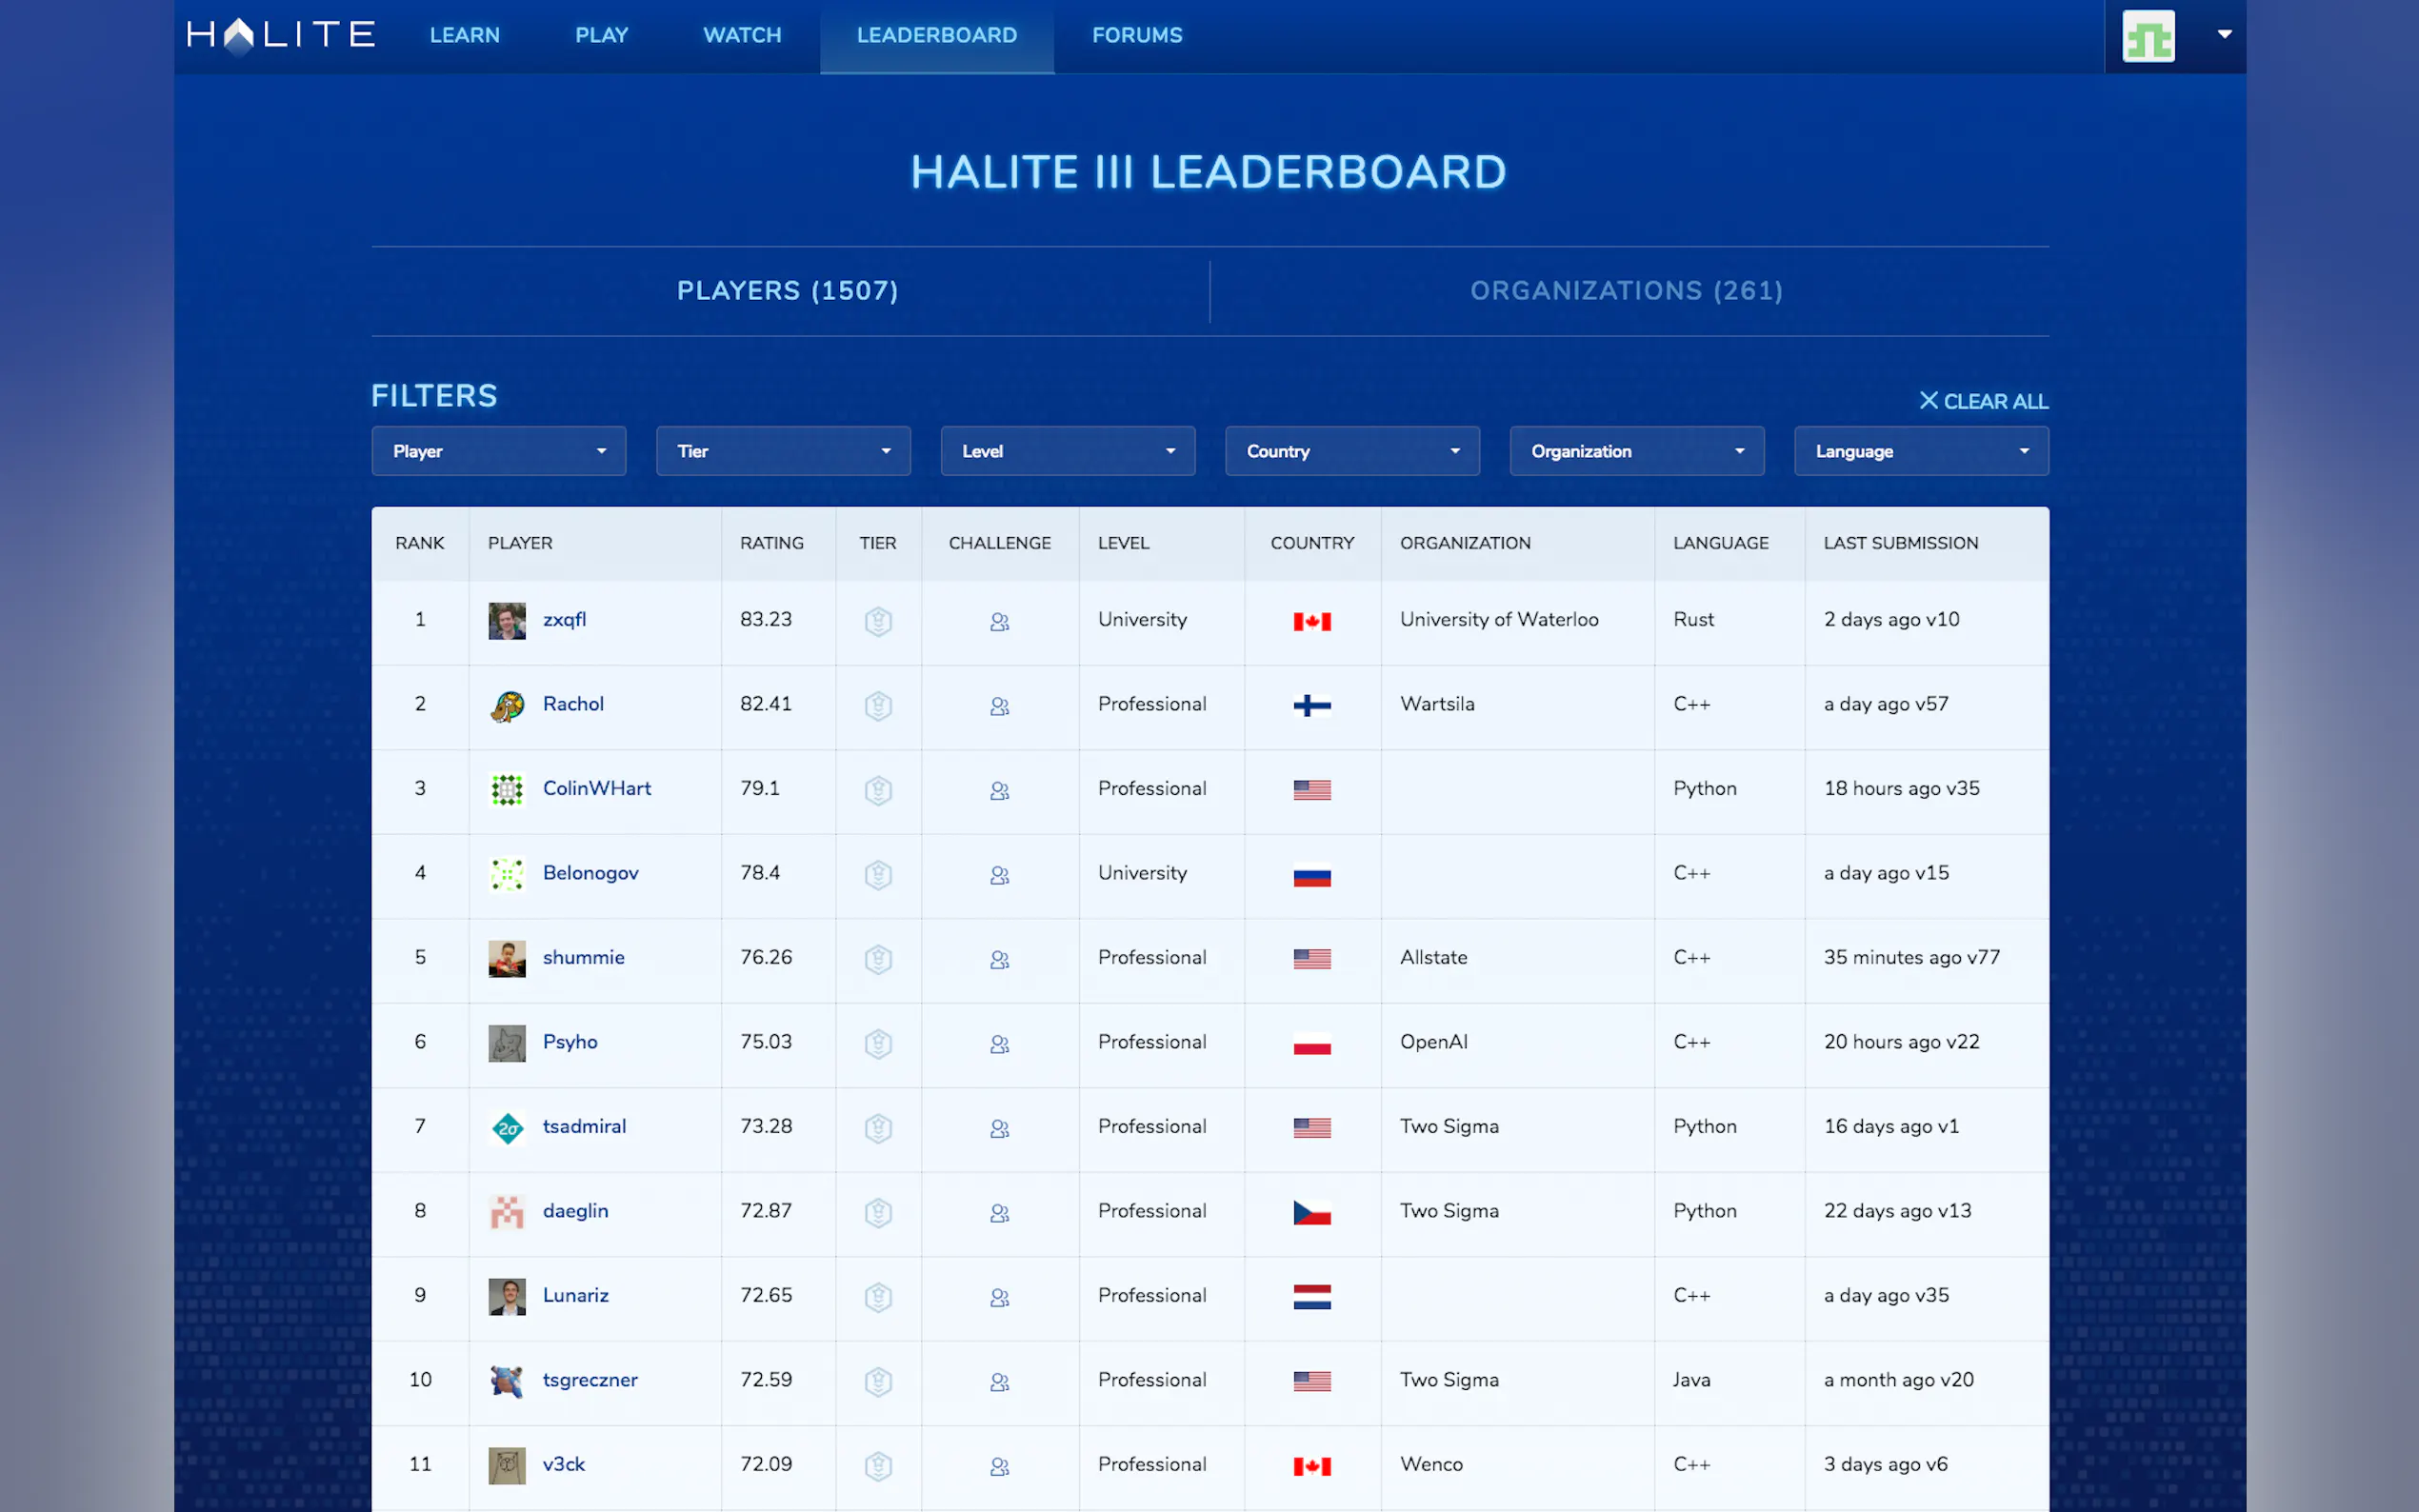Image resolution: width=2419 pixels, height=1512 pixels.
Task: Open the Language filter dropdown
Action: 1920,451
